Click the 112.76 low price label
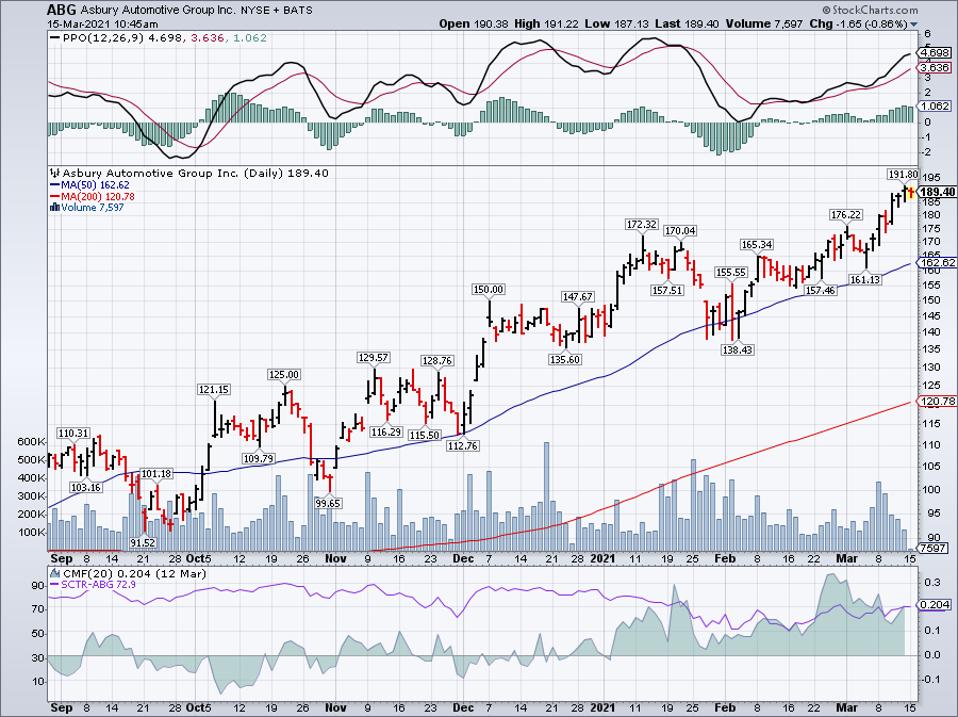Screen dimensions: 958x717 coord(463,446)
